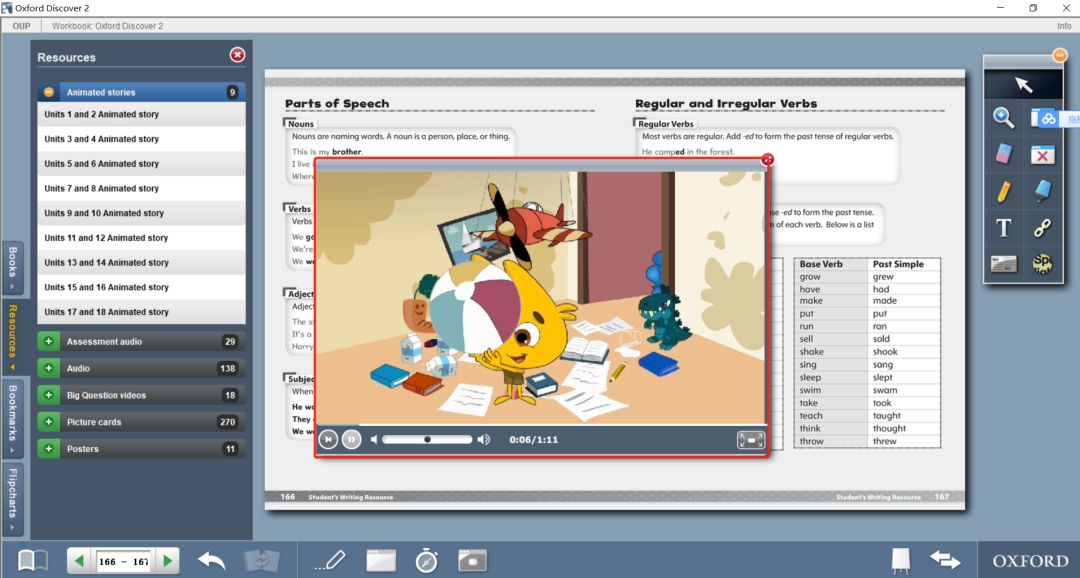This screenshot has width=1080, height=578.
Task: Toggle video fullscreen mode
Action: pyautogui.click(x=750, y=440)
